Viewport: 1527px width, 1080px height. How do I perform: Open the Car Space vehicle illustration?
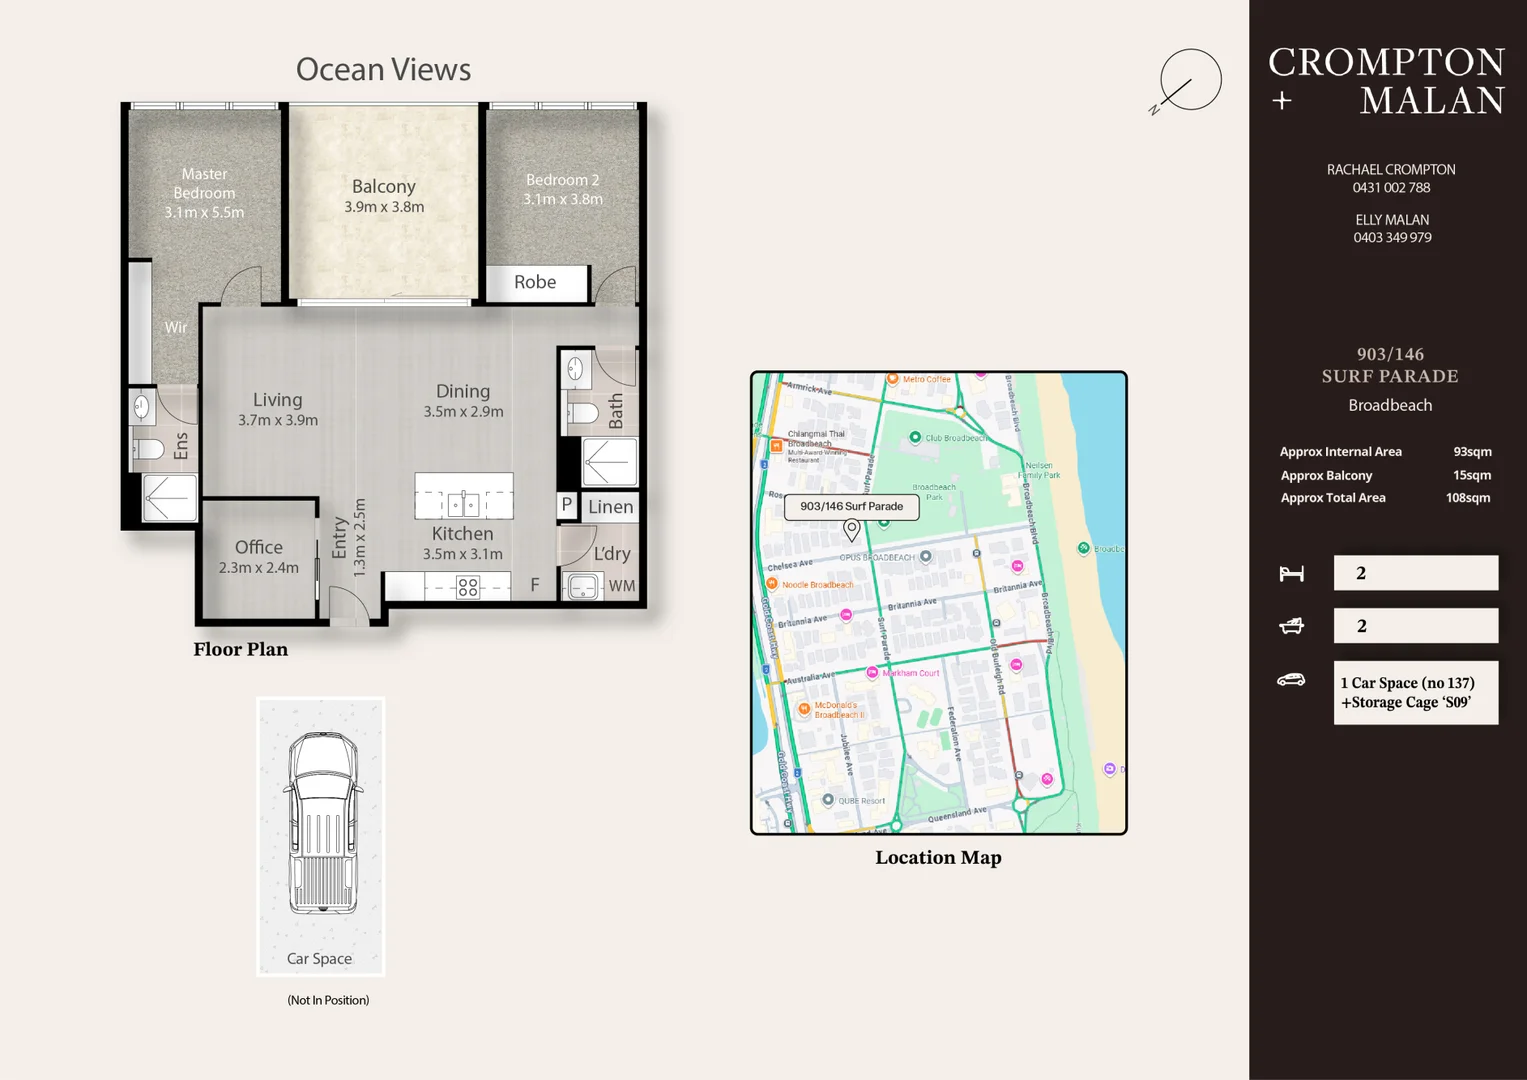coord(321,825)
